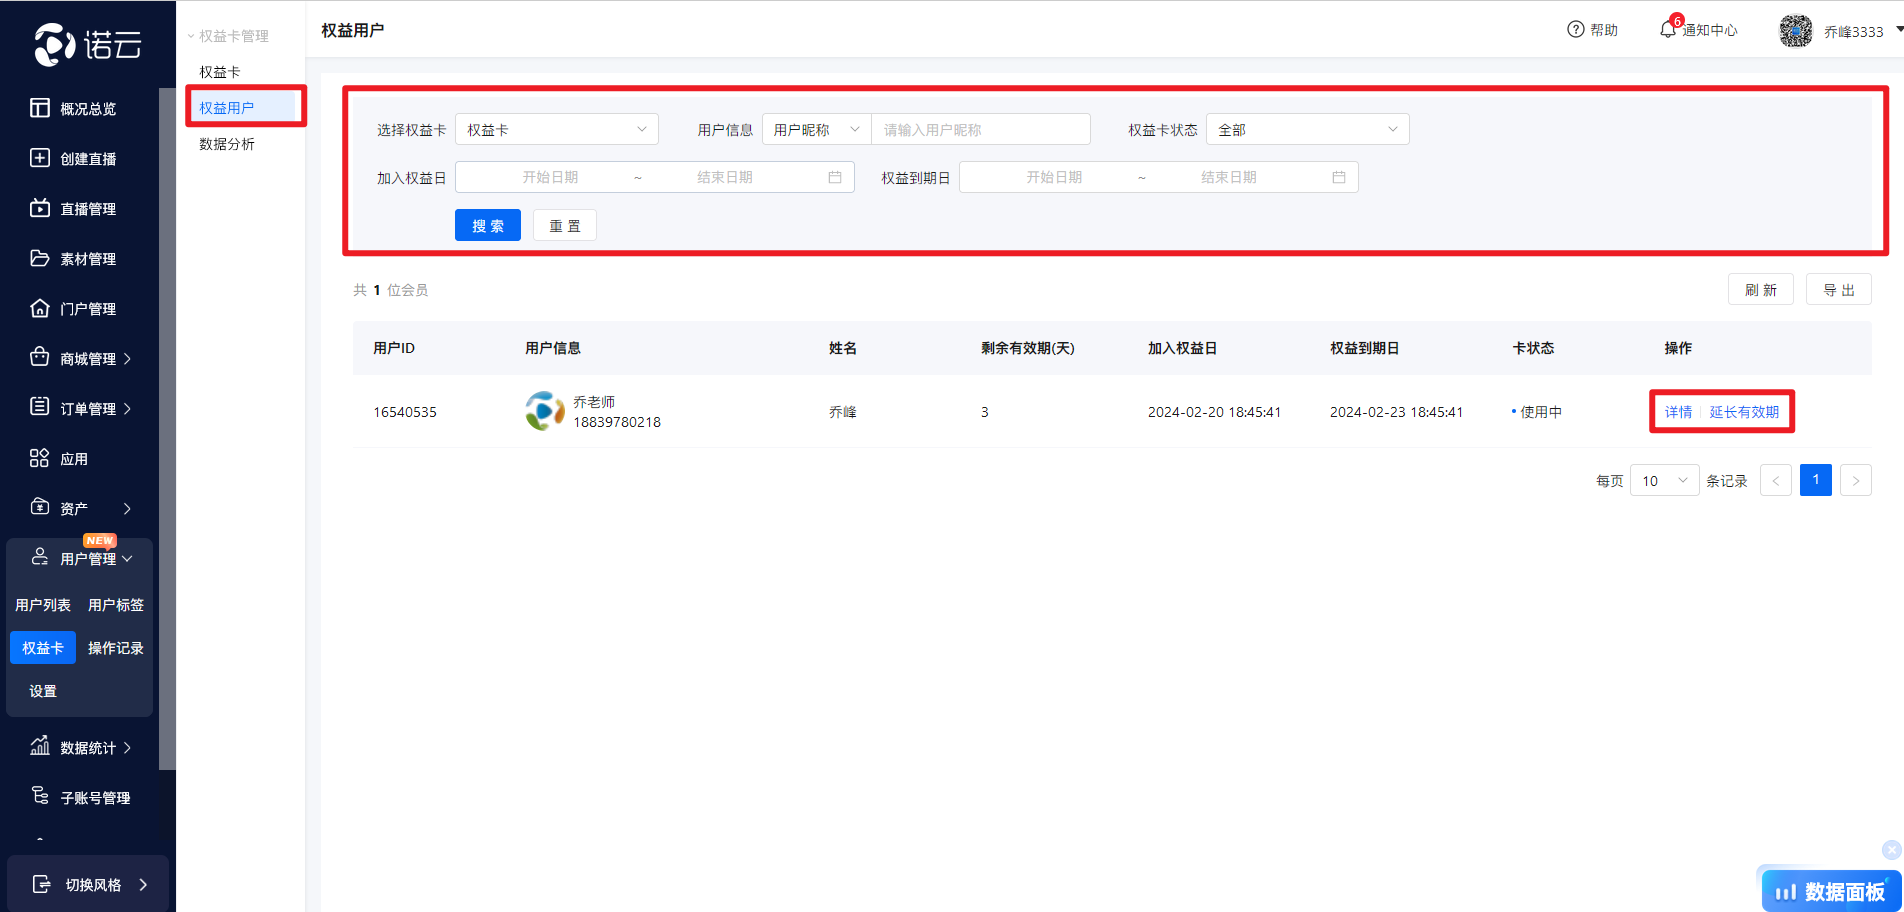Click the notification bell icon

coord(1667,30)
